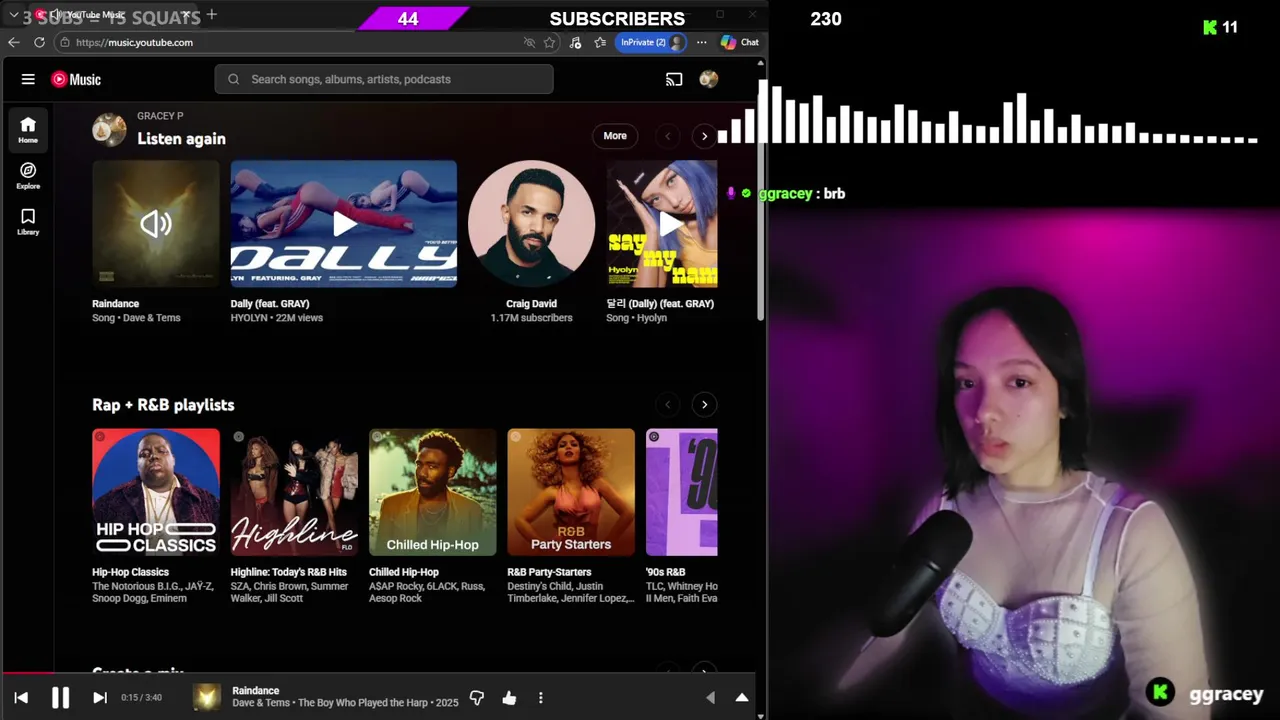Open Favorites list icon
This screenshot has width=1280, height=720.
[600, 42]
